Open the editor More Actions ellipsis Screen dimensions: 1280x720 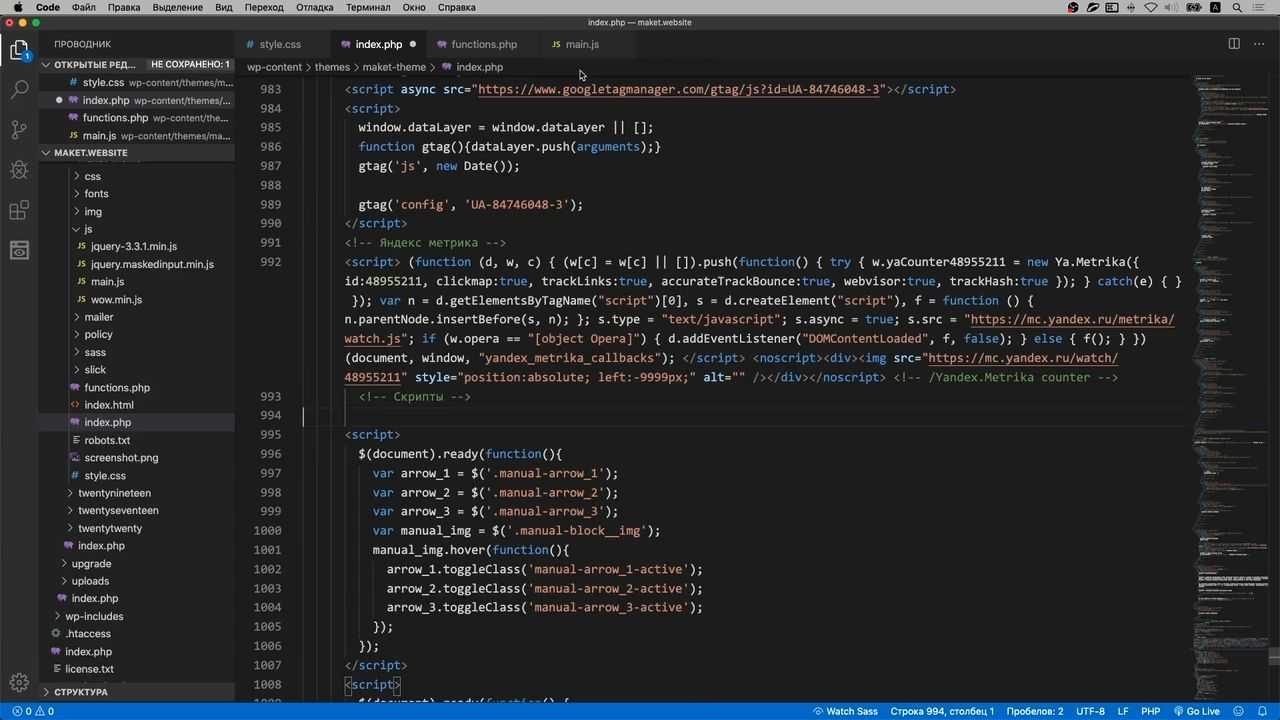coord(1260,44)
